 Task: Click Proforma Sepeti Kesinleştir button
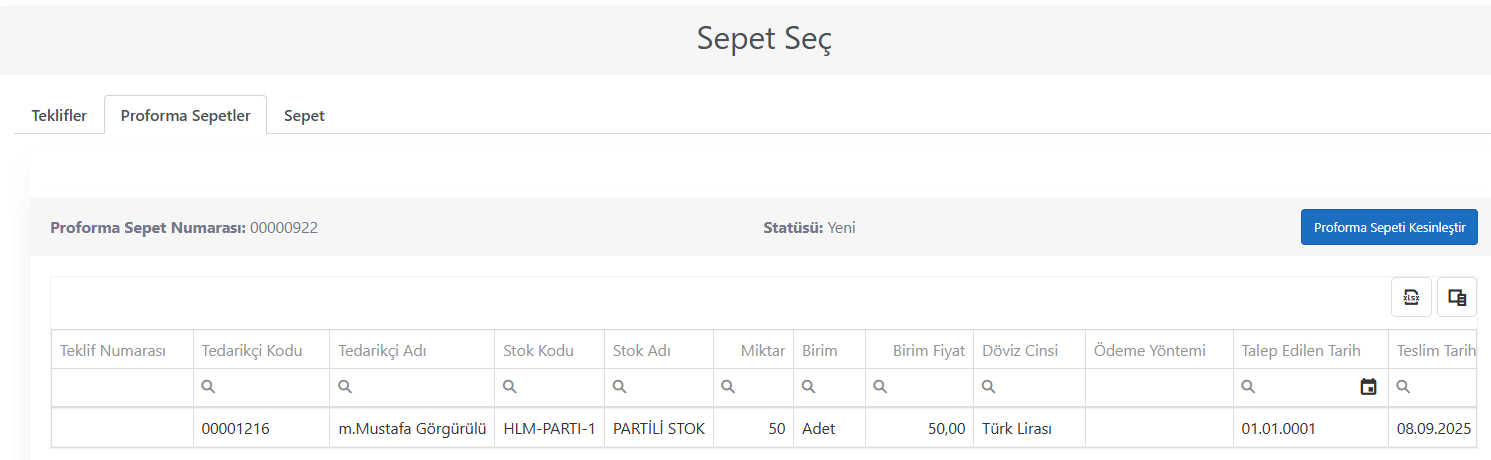click(x=1389, y=227)
